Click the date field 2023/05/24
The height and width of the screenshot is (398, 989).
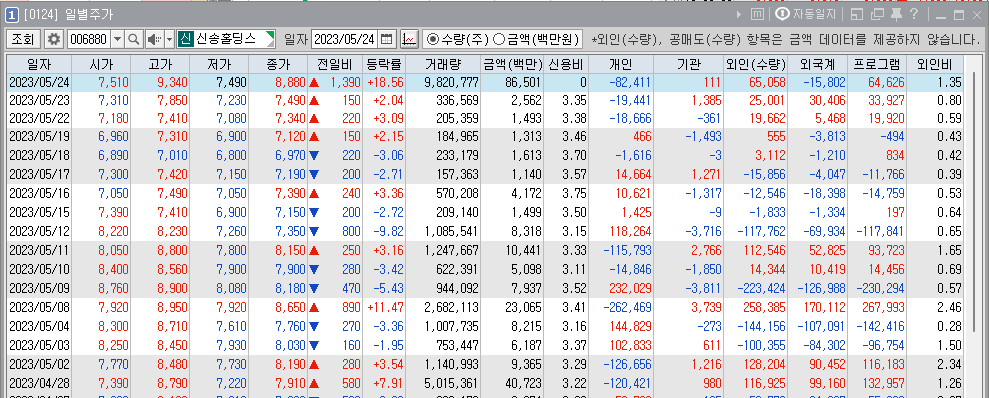[x=344, y=39]
